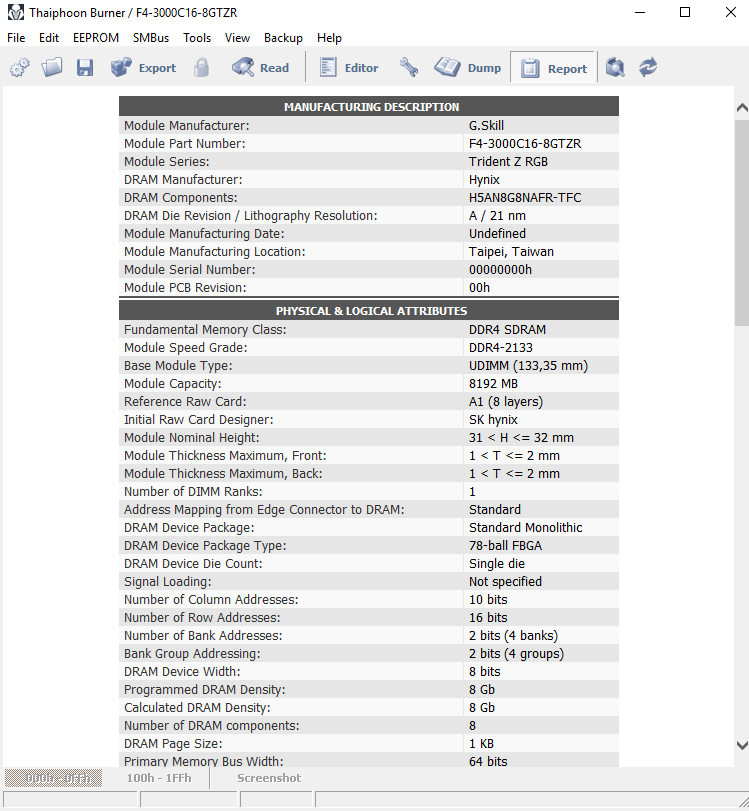Click the F4-3000C16-8GTZR part number value
Screen dimensions: 749x811
click(x=525, y=143)
